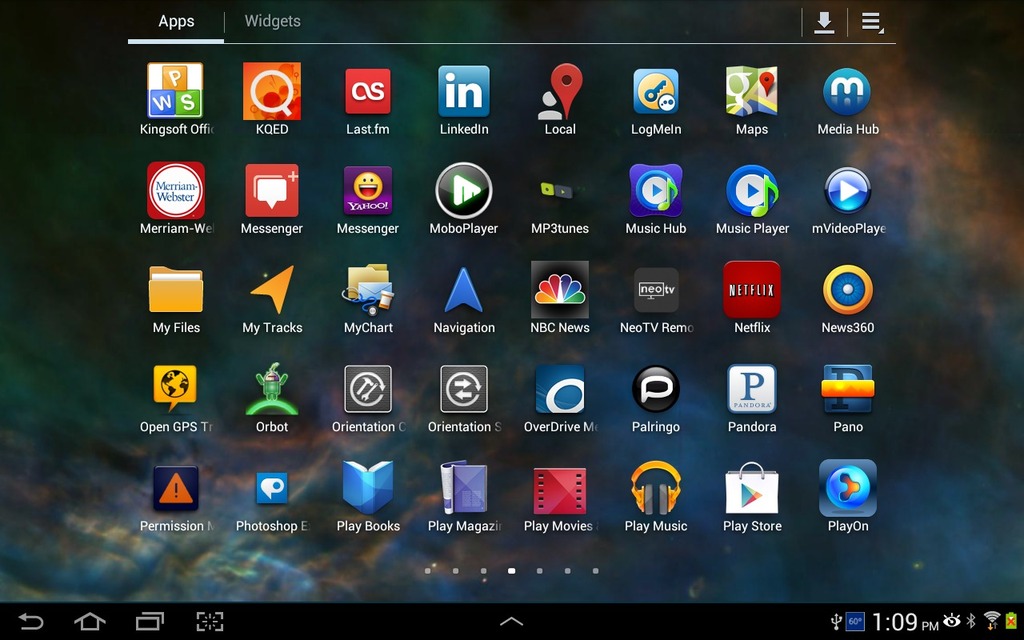Show downloaded apps via download icon
The height and width of the screenshot is (640, 1024).
[x=824, y=22]
